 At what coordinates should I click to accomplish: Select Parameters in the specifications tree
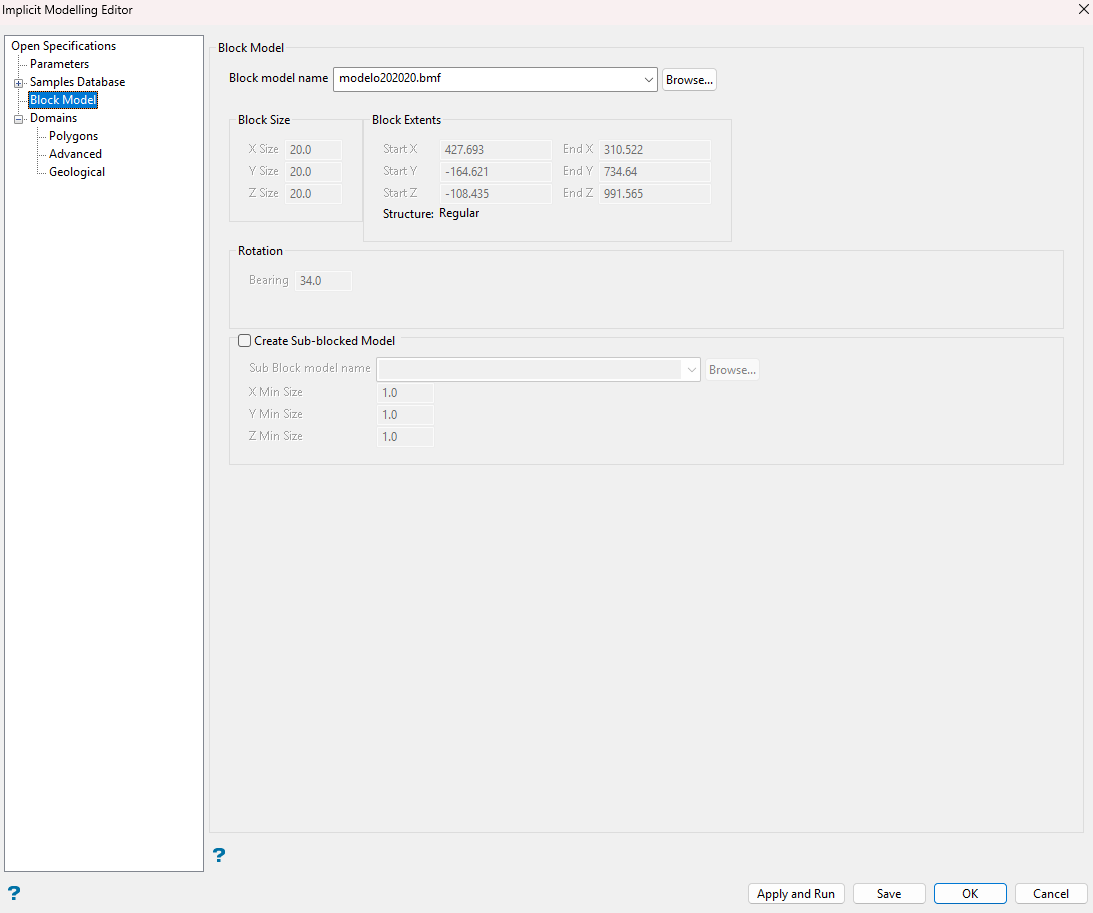[x=59, y=64]
